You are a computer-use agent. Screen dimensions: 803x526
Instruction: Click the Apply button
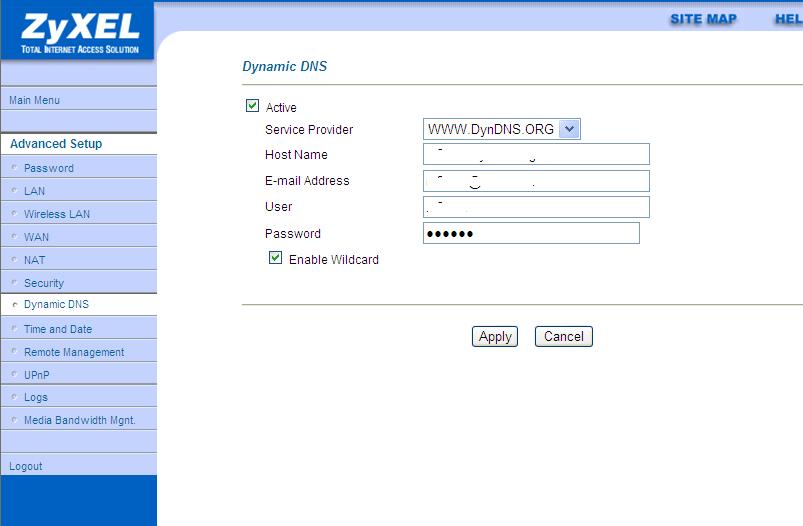click(495, 337)
